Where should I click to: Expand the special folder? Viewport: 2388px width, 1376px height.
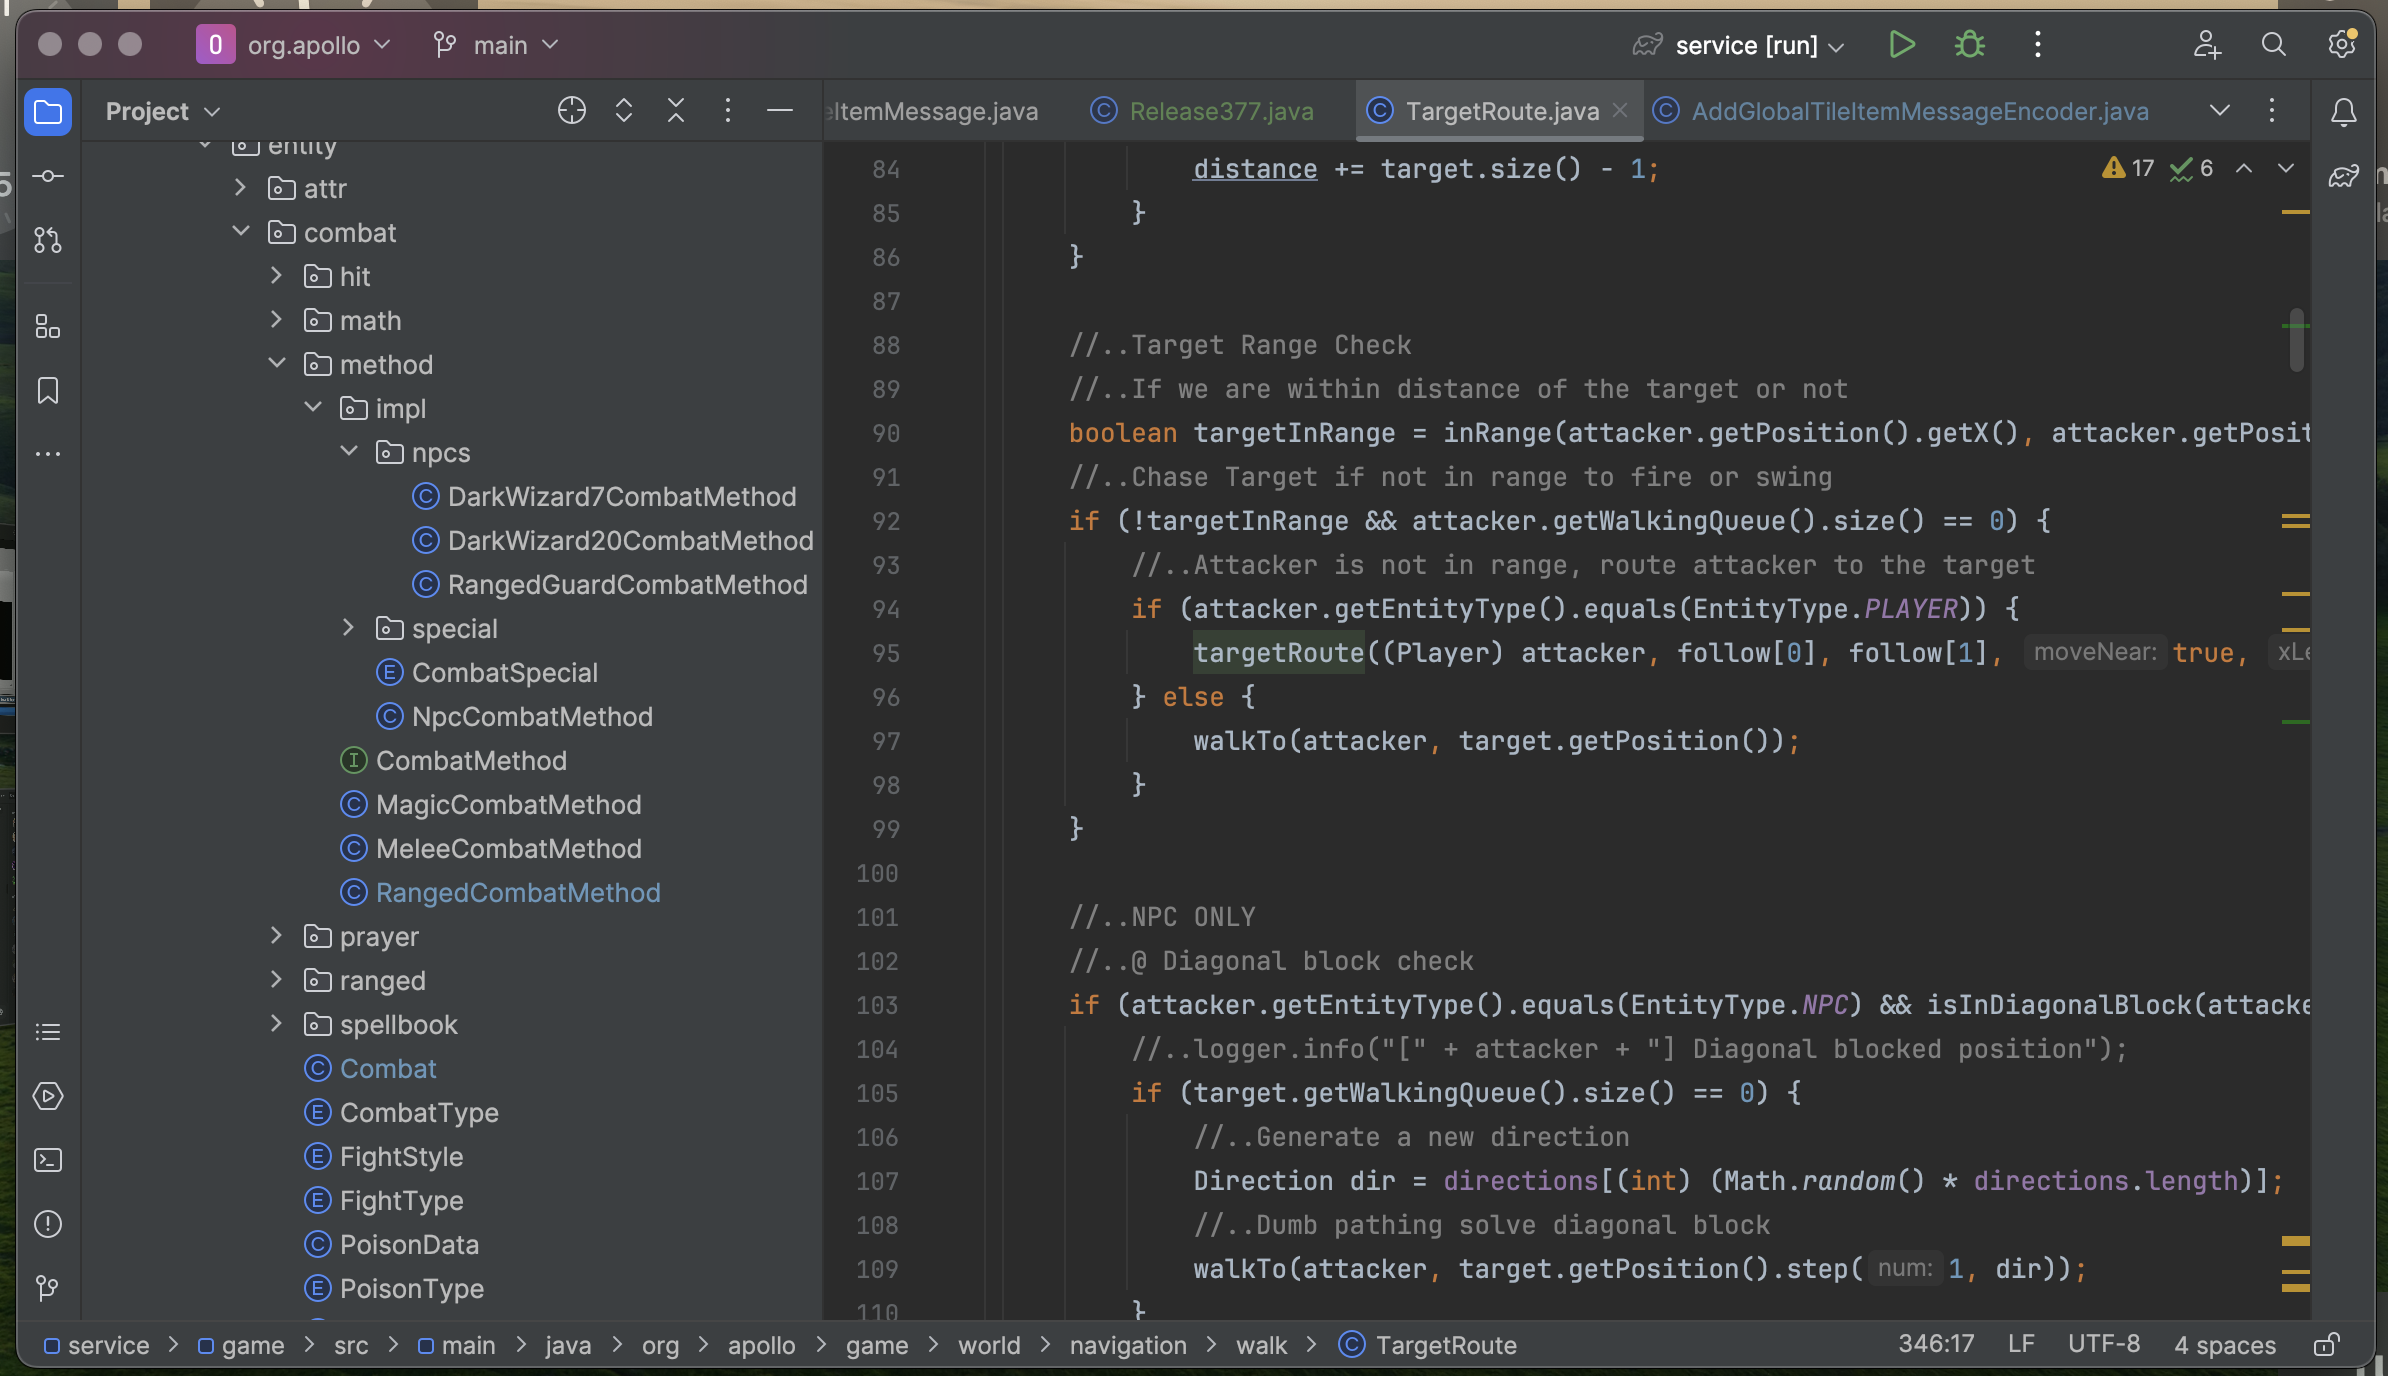(x=348, y=627)
